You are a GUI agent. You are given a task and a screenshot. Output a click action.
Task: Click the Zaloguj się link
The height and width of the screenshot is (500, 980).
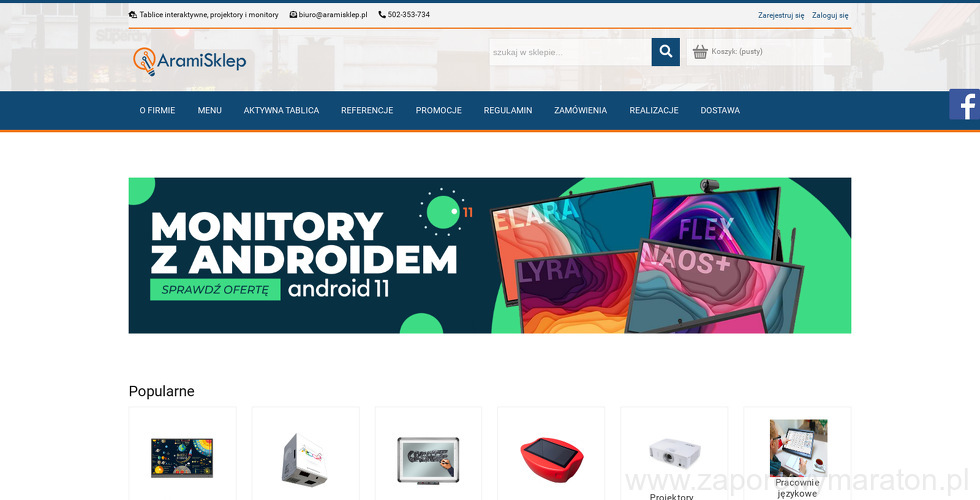point(830,15)
